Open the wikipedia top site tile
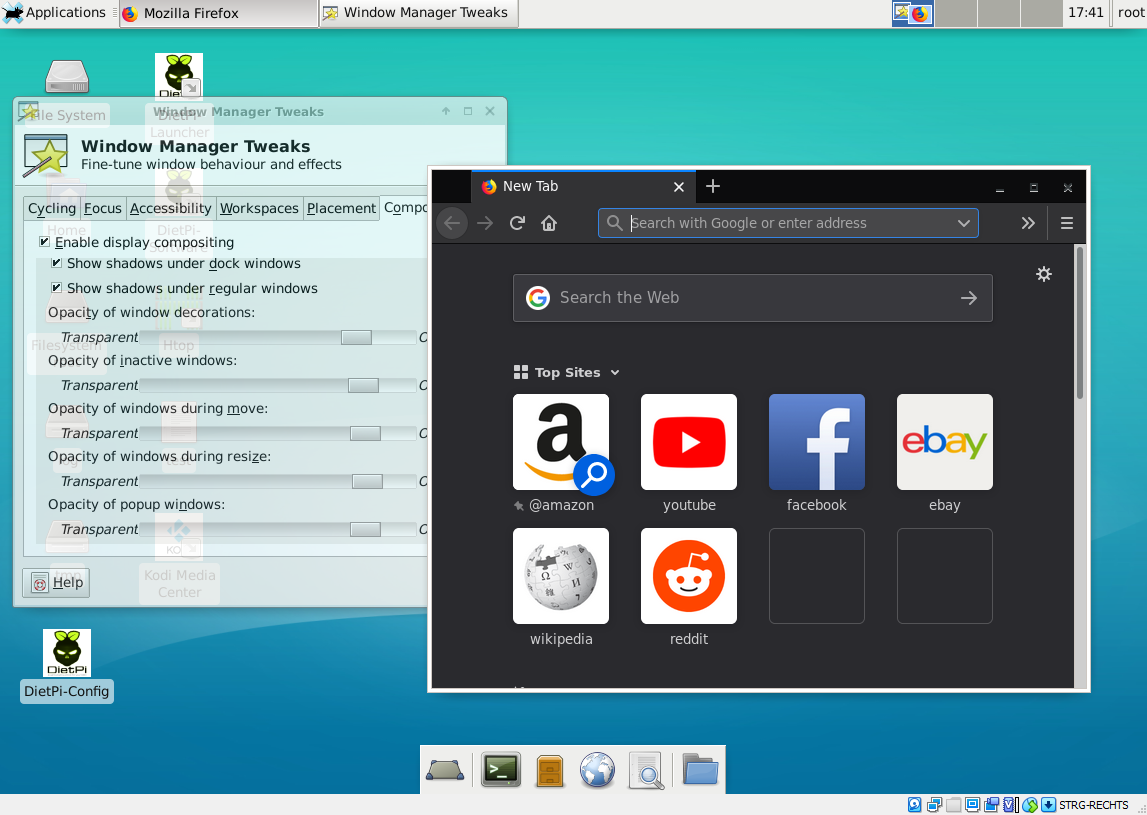Image resolution: width=1147 pixels, height=815 pixels. coord(561,576)
